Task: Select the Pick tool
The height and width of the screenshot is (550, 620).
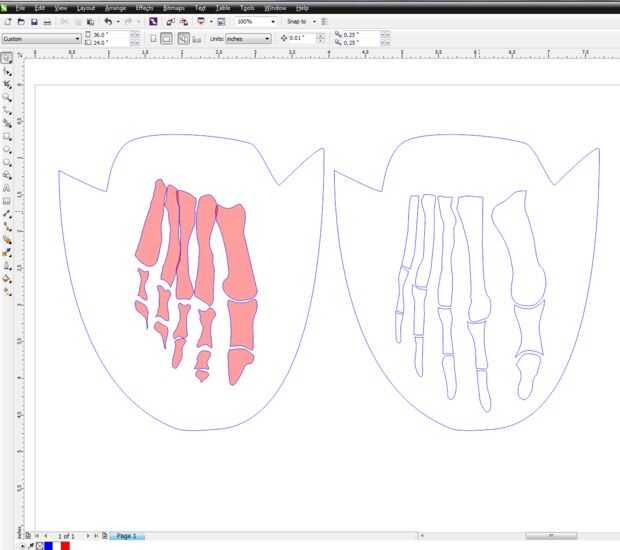Action: [7, 58]
